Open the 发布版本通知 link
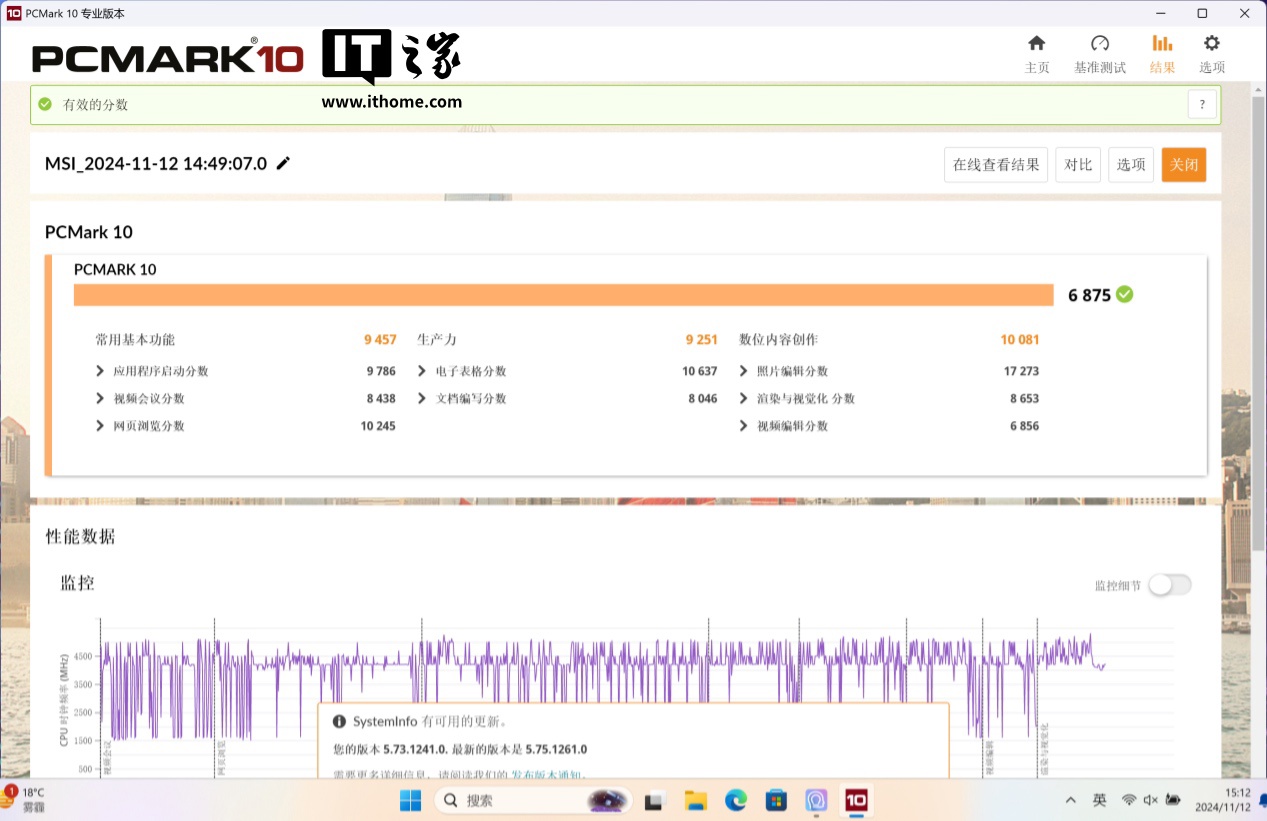1267x821 pixels. [x=547, y=774]
